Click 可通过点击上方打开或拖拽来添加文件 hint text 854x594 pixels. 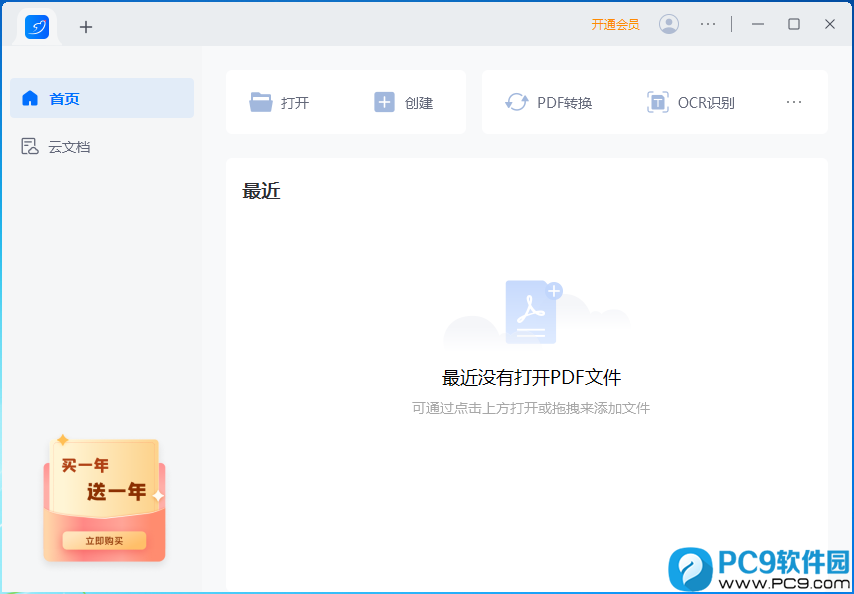(531, 408)
